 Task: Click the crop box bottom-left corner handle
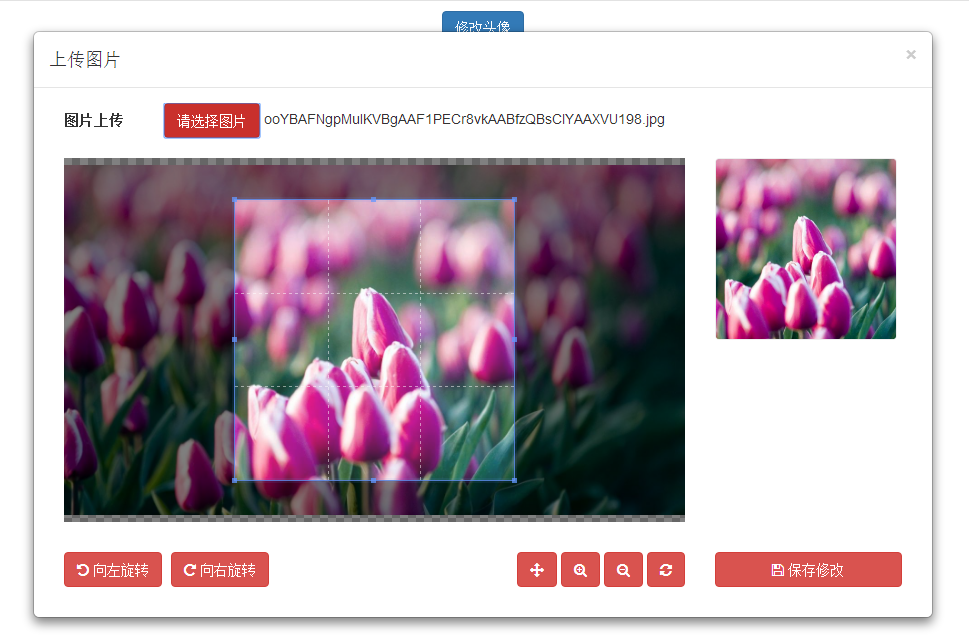pos(235,480)
